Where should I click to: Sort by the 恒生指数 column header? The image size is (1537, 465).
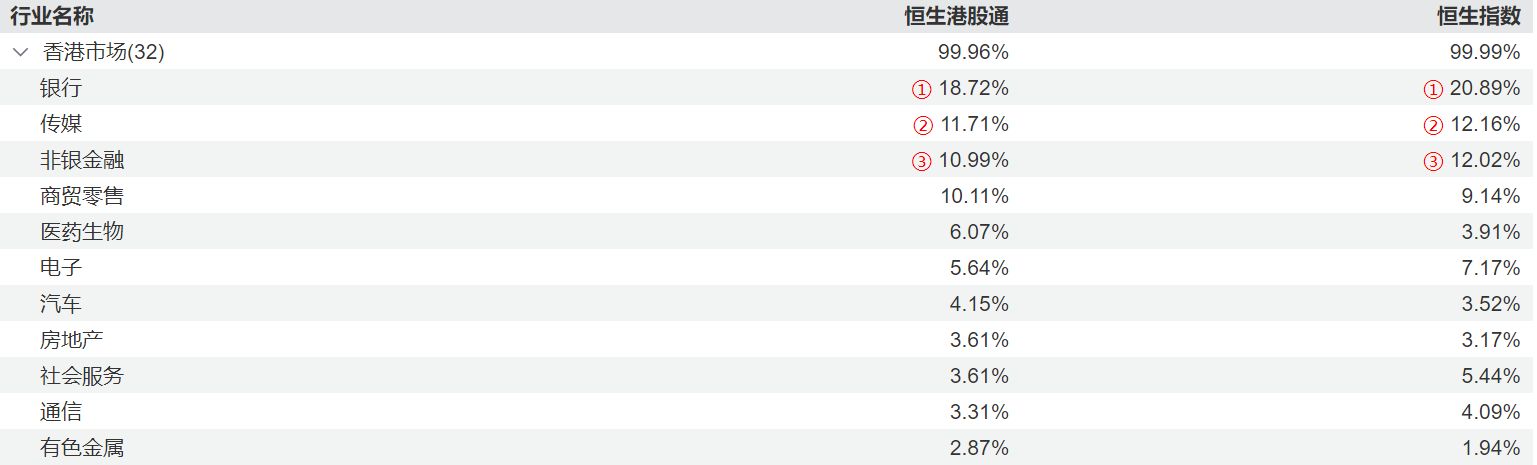[1479, 16]
